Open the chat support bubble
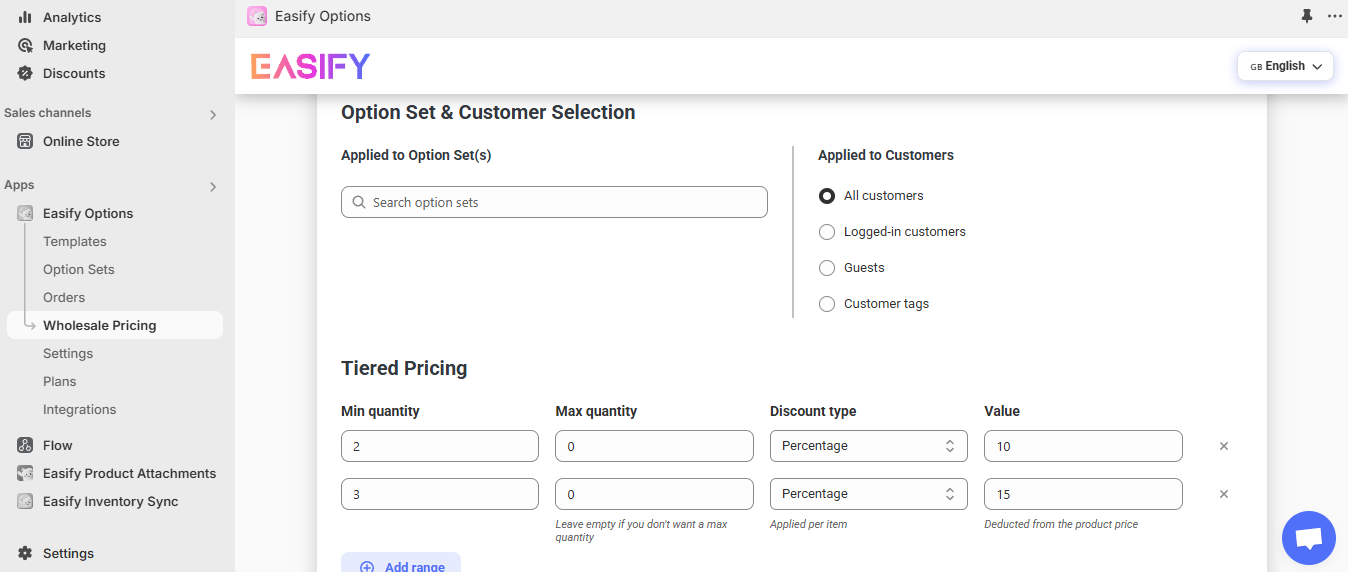Screen dimensions: 1348x572 pyautogui.click(x=1308, y=538)
